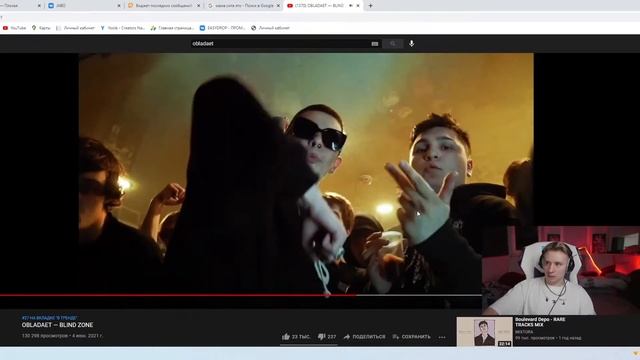Open the Карты maps bookmark
The height and width of the screenshot is (360, 640).
pos(41,28)
